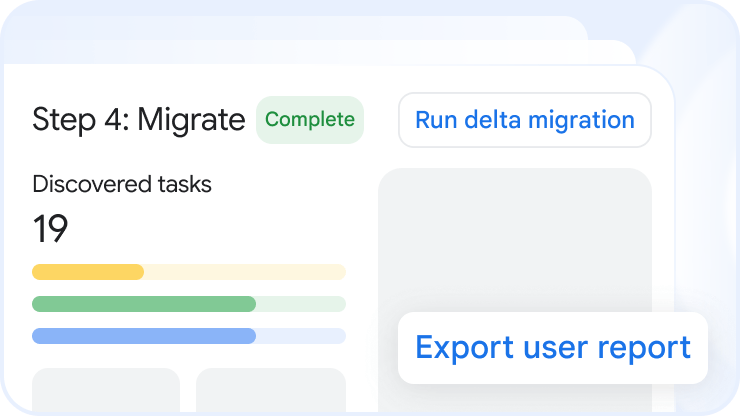Open the large gray placeholder panel on right

(x=514, y=240)
